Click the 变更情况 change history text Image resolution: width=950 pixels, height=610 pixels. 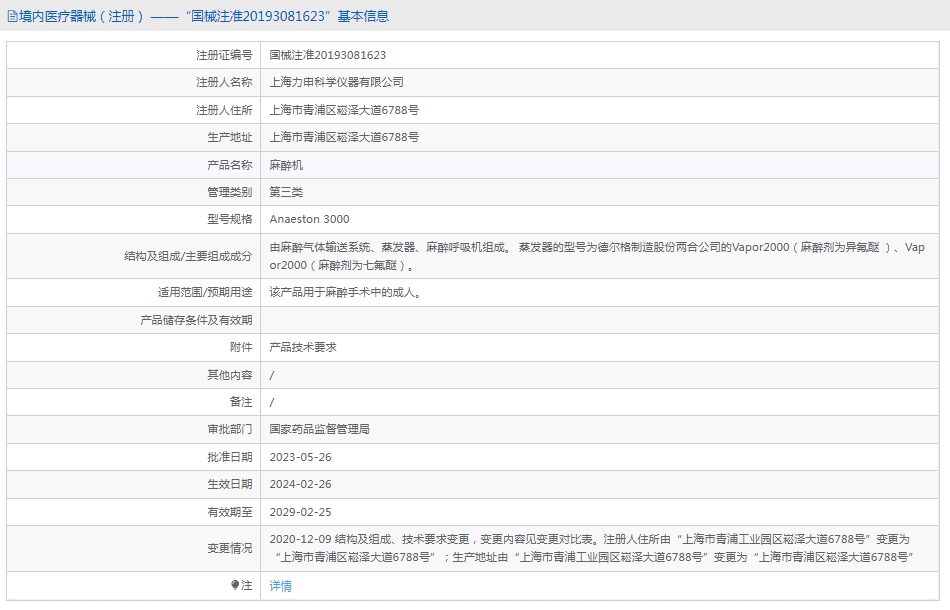[x=591, y=548]
